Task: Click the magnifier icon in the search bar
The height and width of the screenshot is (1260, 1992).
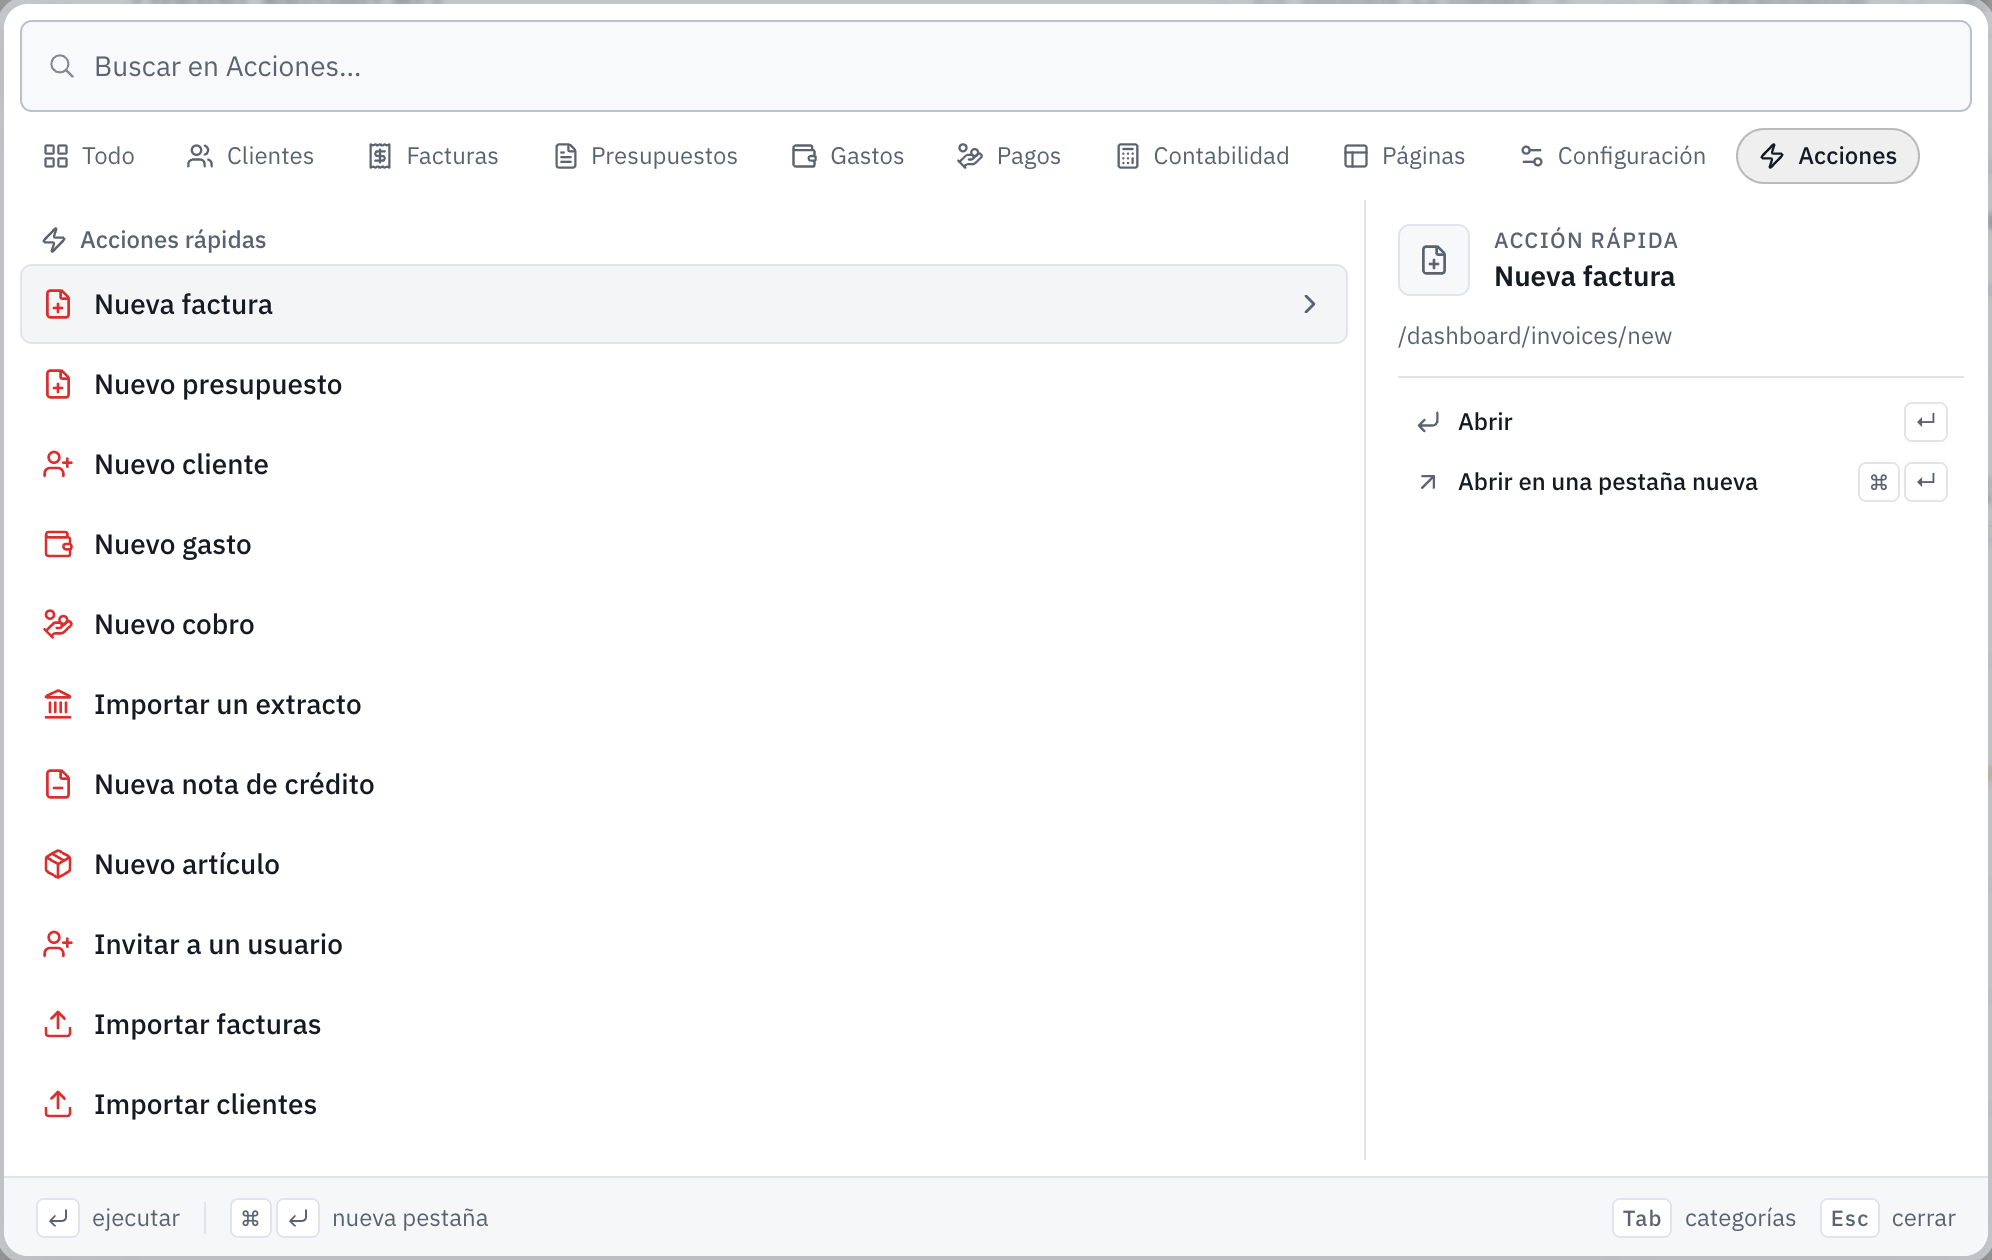Action: [62, 66]
